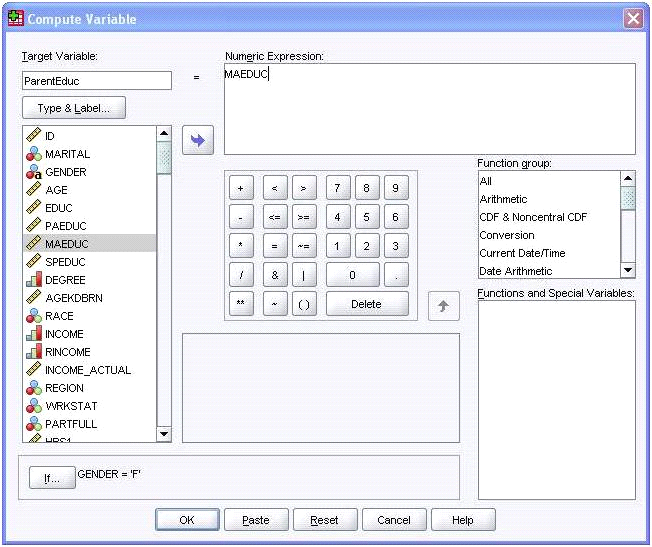Click digit 5 on the keypad
This screenshot has height=547, width=652.
coord(367,217)
